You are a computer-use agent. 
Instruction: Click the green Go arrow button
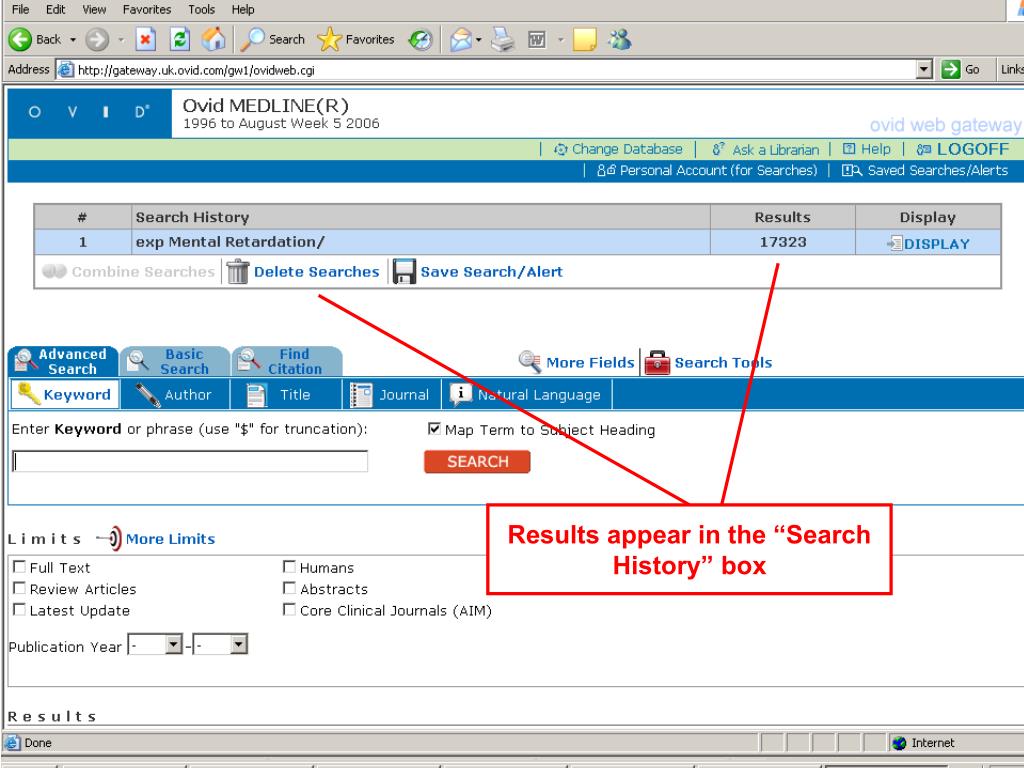click(x=951, y=69)
